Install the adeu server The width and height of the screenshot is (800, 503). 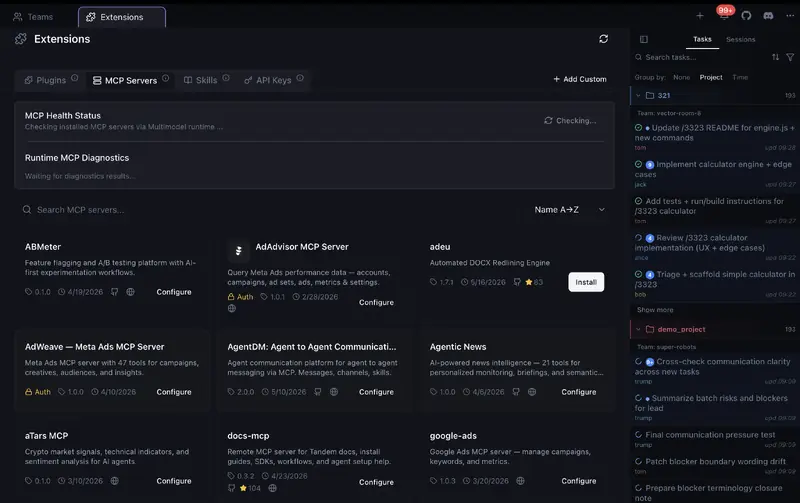tap(586, 282)
